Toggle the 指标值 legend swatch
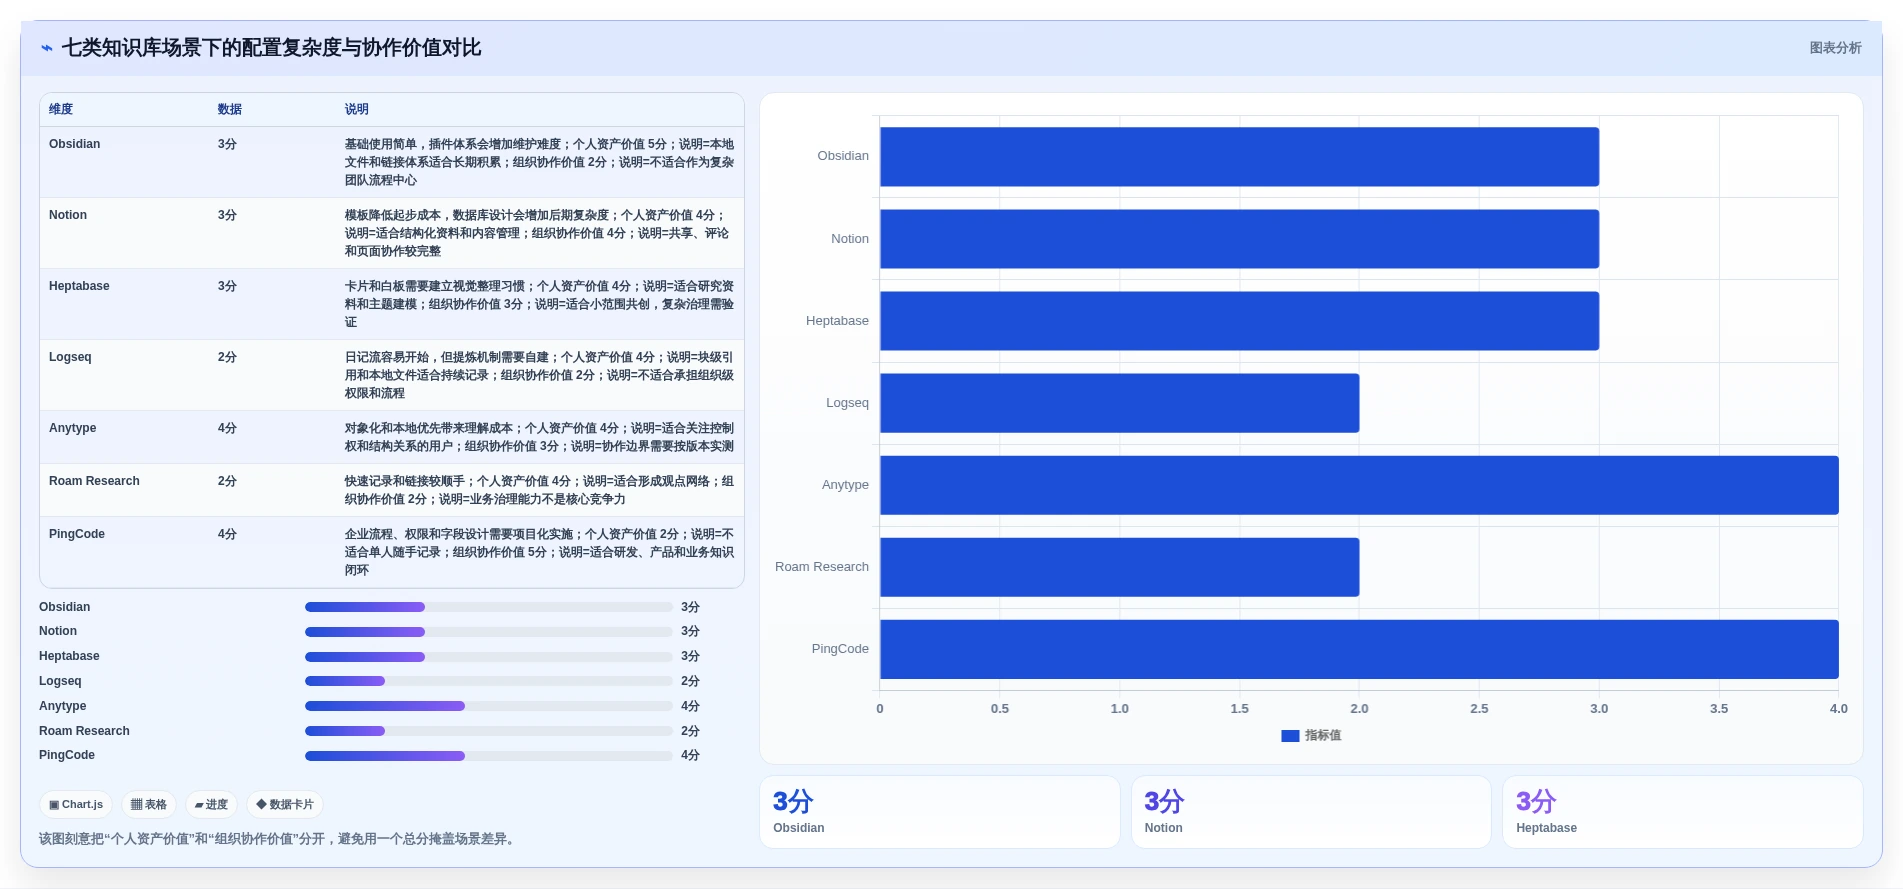Viewport: 1903px width, 889px height. [x=1290, y=736]
